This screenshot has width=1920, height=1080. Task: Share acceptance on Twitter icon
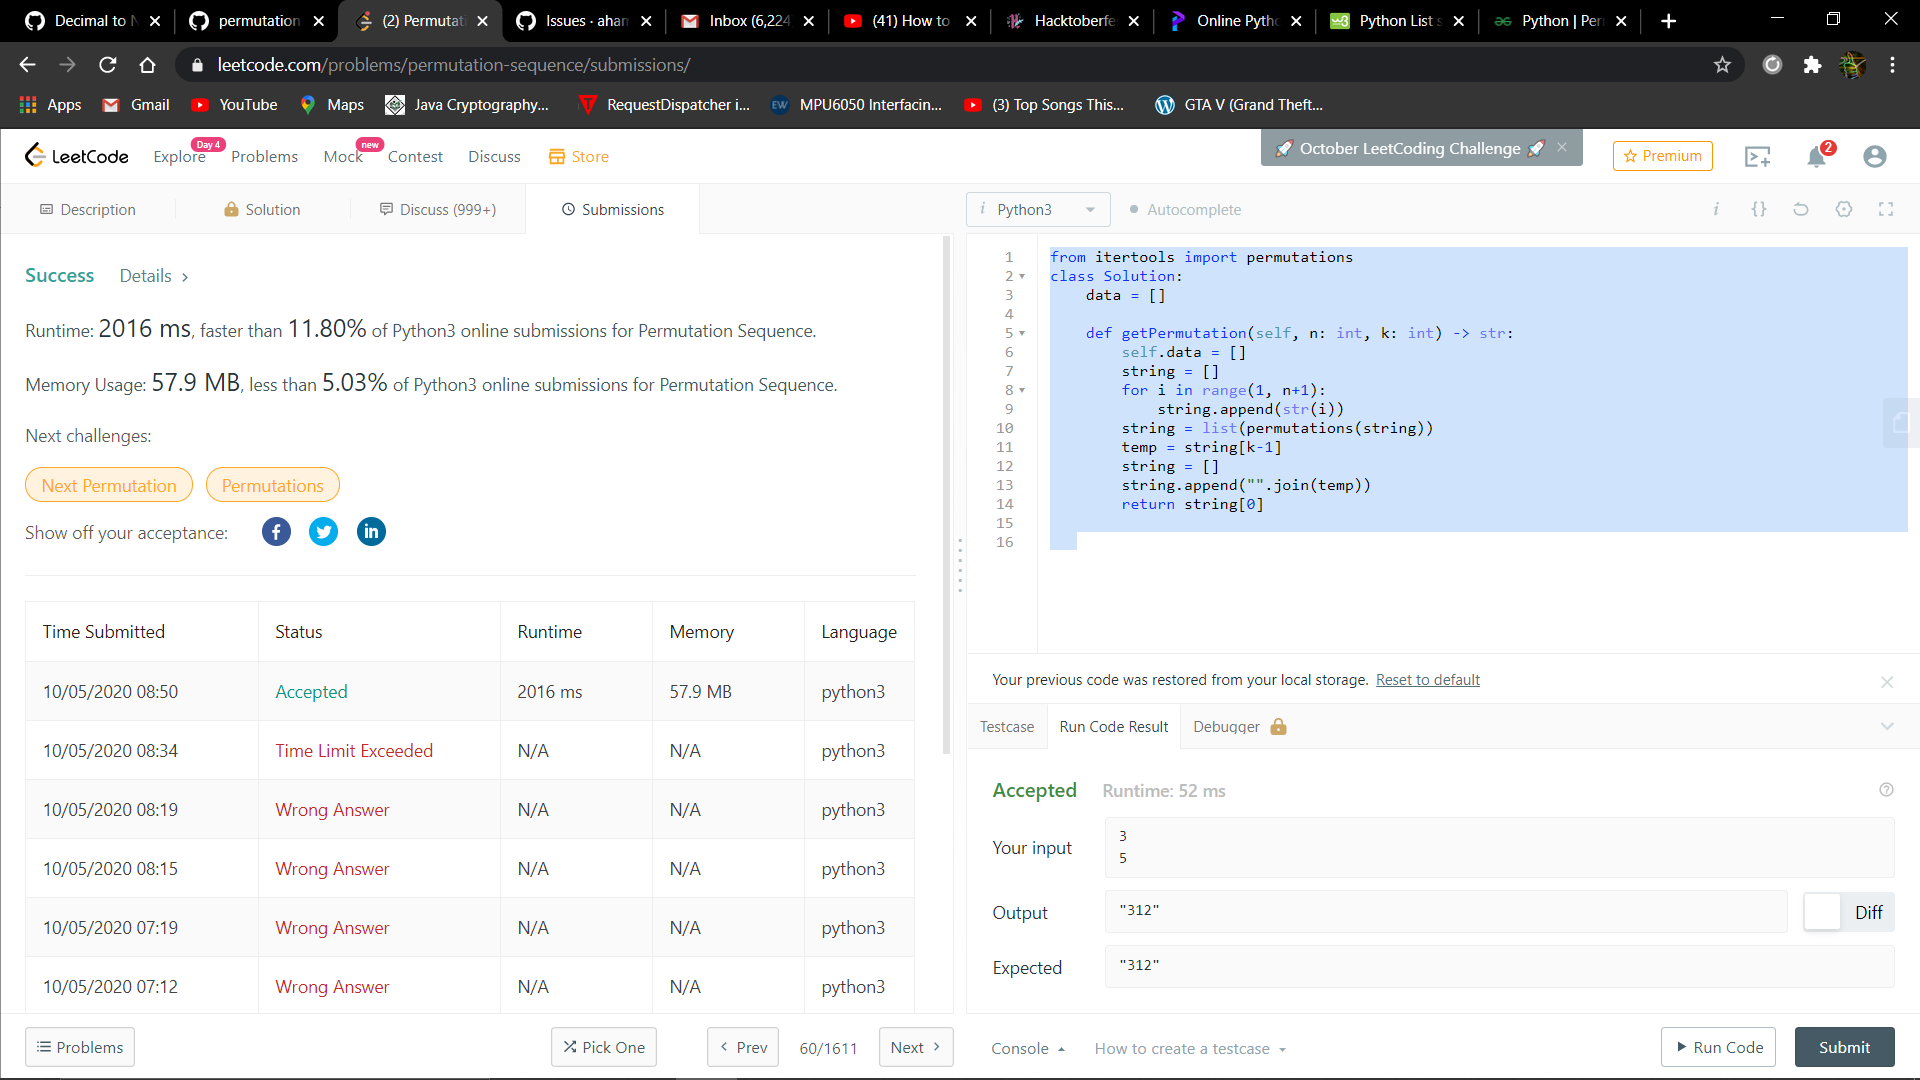323,532
